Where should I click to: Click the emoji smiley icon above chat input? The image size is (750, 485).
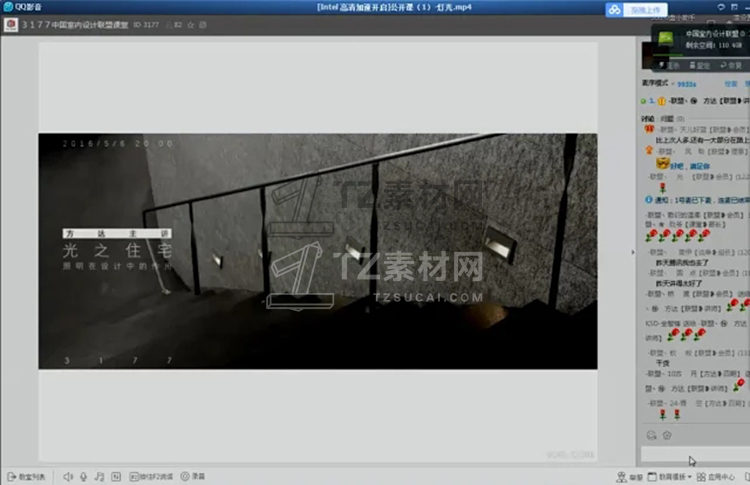click(651, 435)
